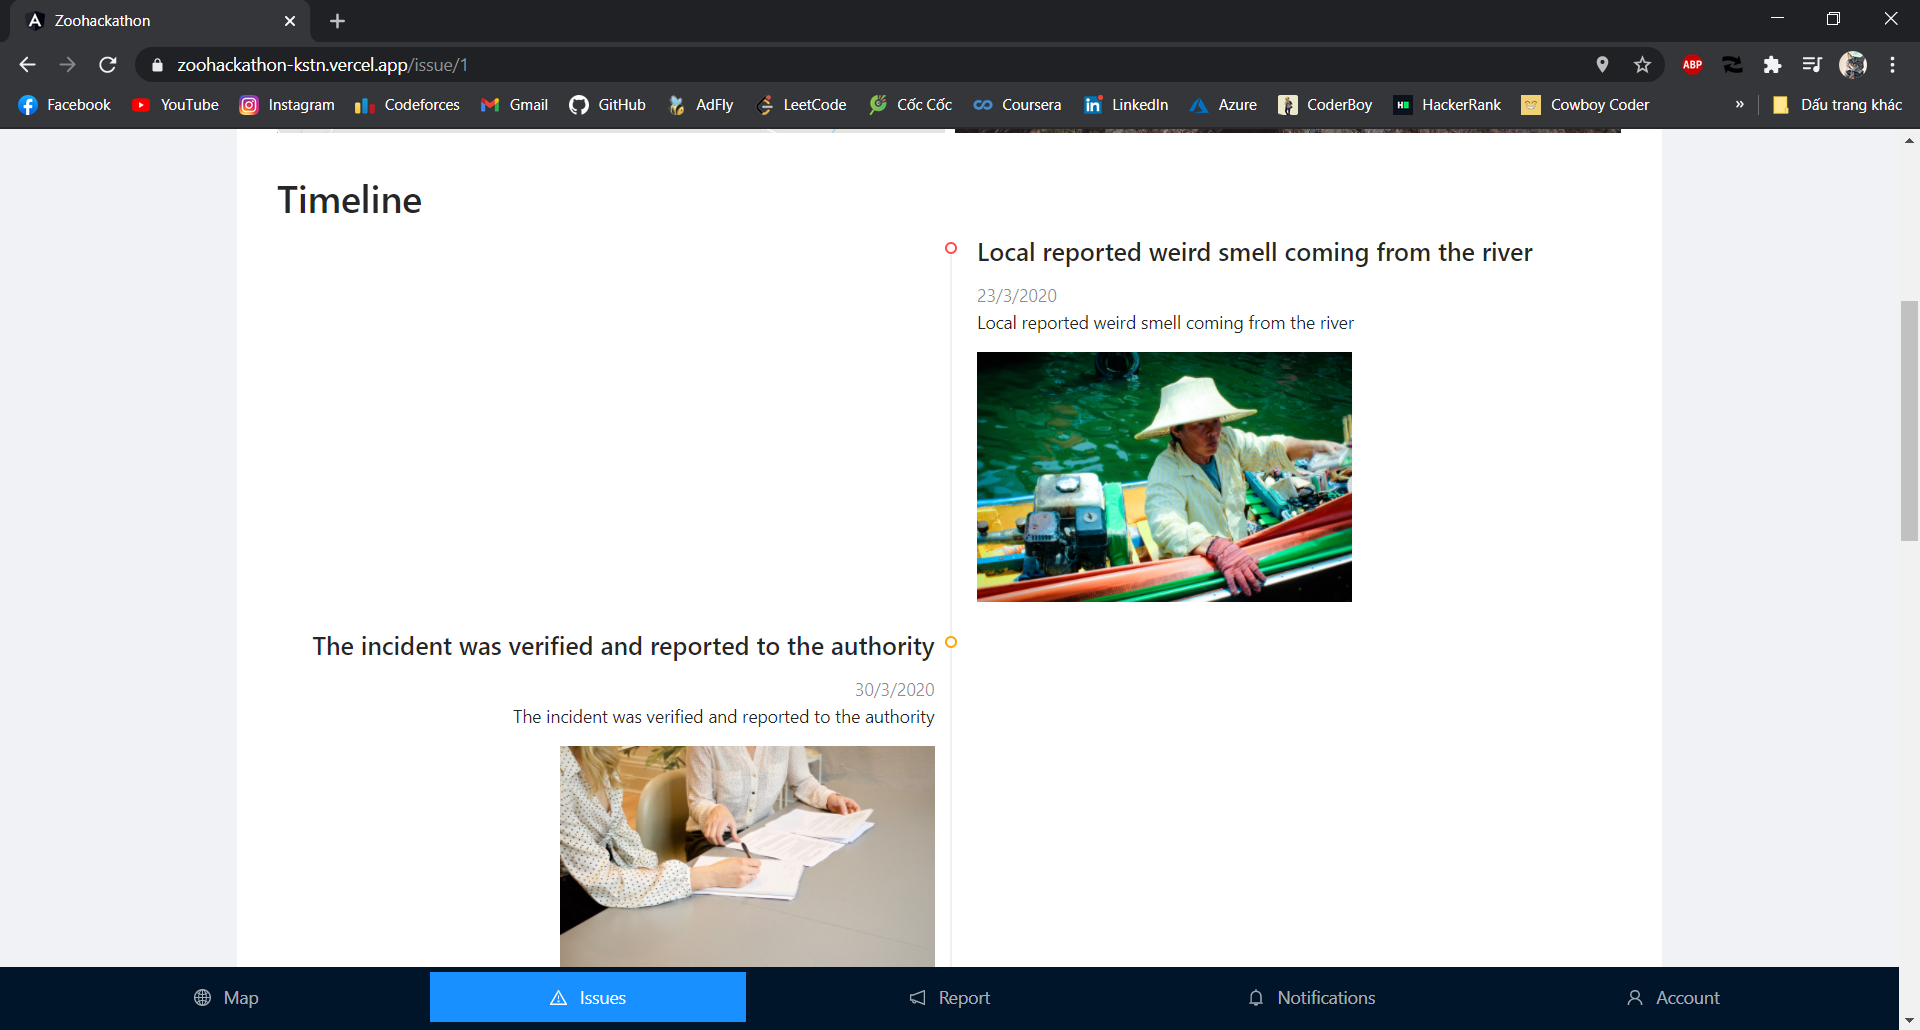Screen dimensions: 1920x1030
Task: Click the 30/3/2020 date text
Action: coord(894,690)
